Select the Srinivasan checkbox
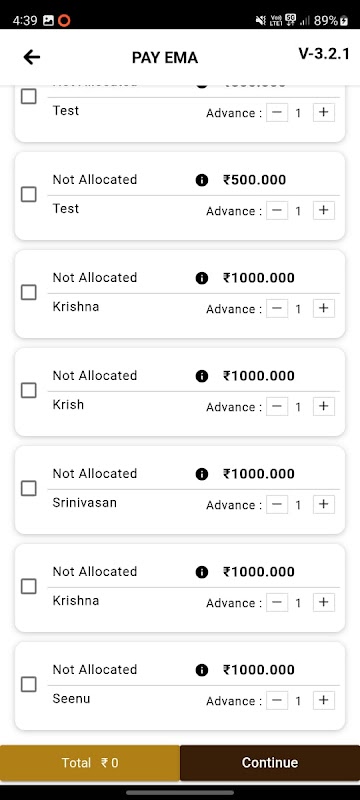This screenshot has width=360, height=800. pos(29,488)
